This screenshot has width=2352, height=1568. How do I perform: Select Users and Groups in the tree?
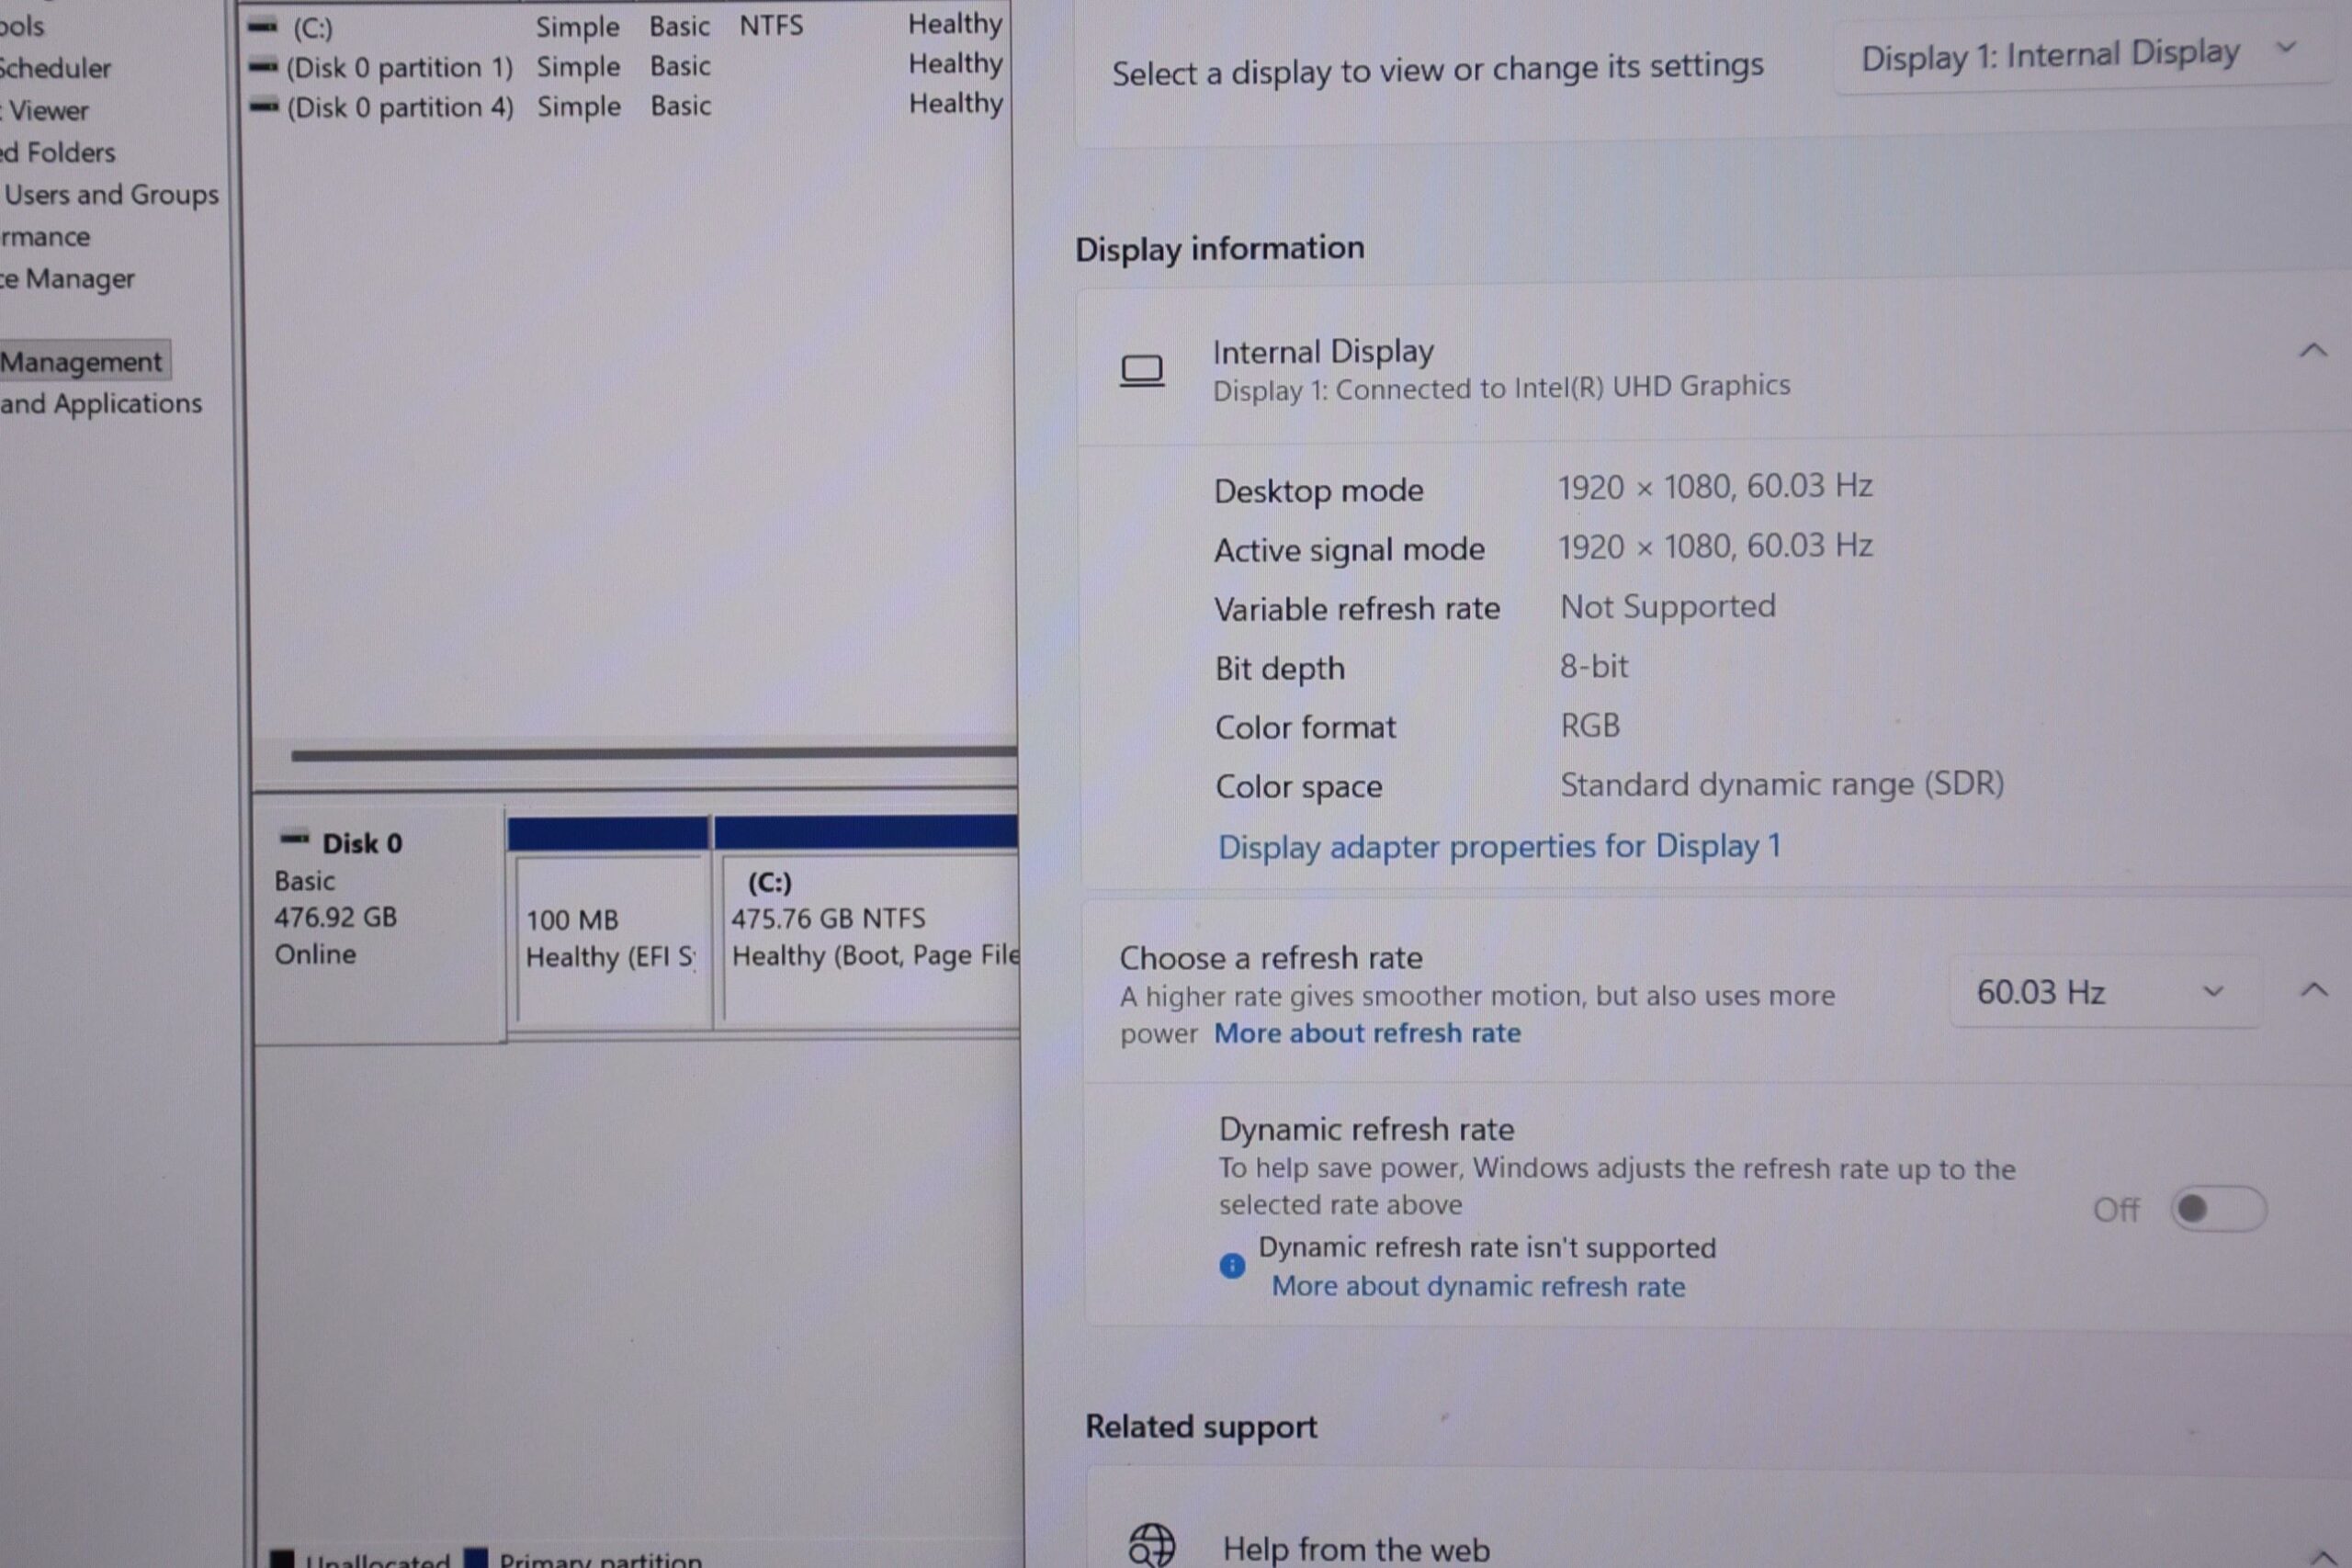pyautogui.click(x=110, y=195)
